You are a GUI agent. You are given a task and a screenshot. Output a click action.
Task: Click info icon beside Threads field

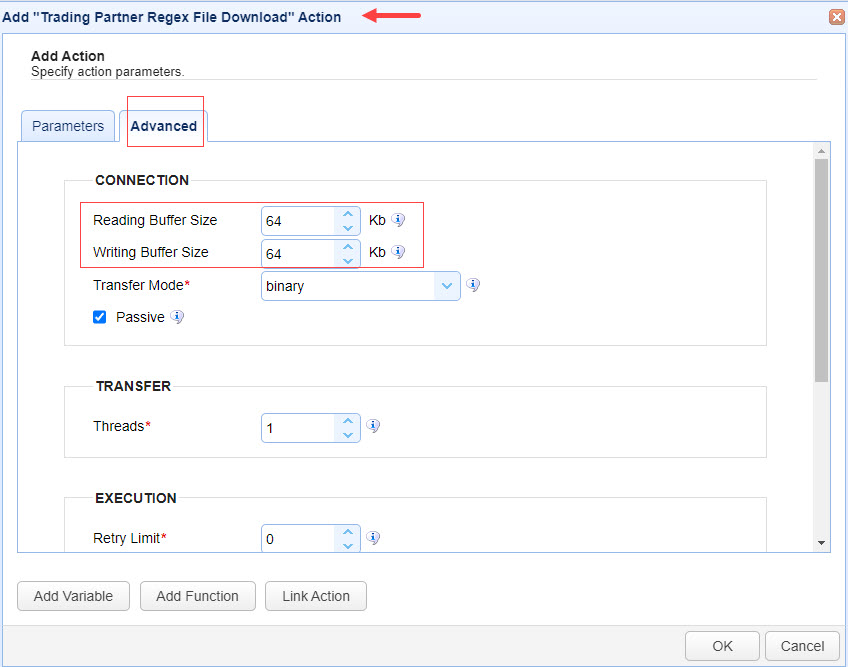click(x=373, y=426)
